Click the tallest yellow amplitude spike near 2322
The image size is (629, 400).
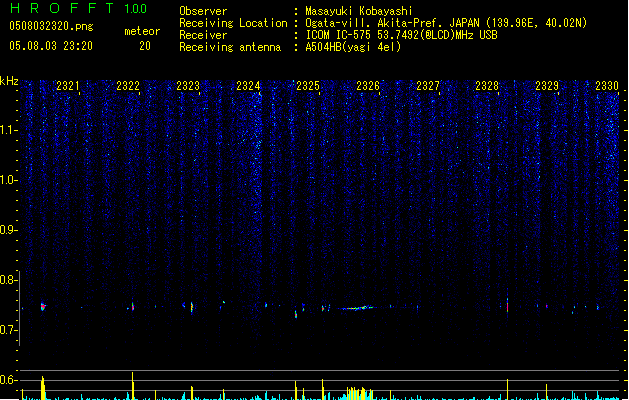click(132, 385)
